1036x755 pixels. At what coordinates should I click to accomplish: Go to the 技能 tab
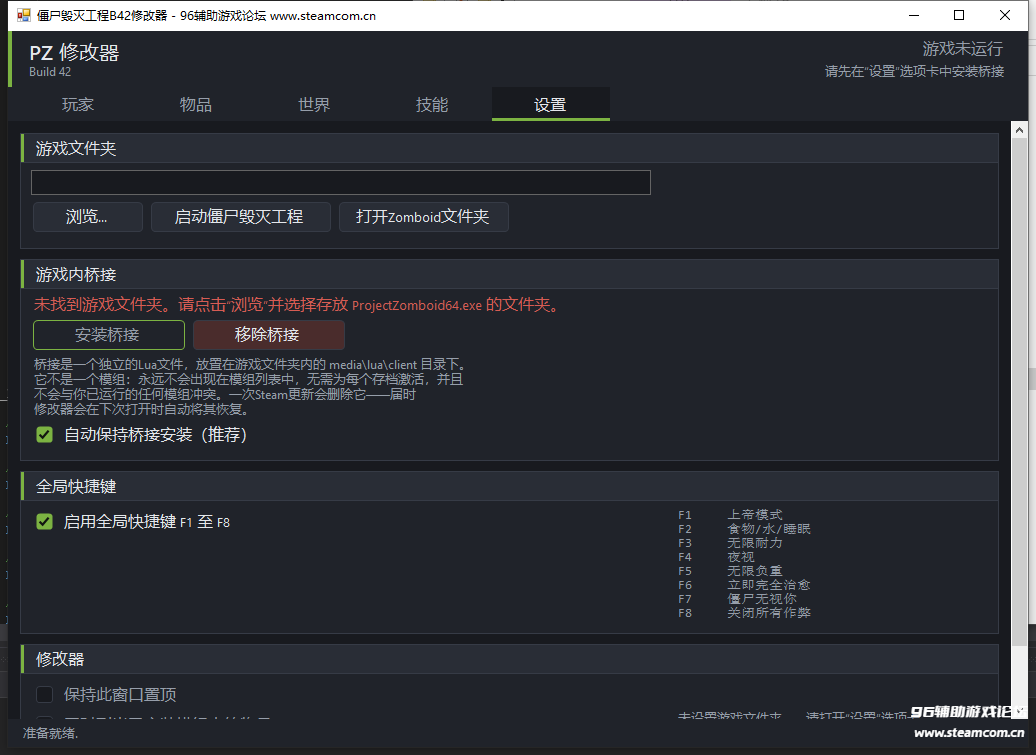click(432, 104)
